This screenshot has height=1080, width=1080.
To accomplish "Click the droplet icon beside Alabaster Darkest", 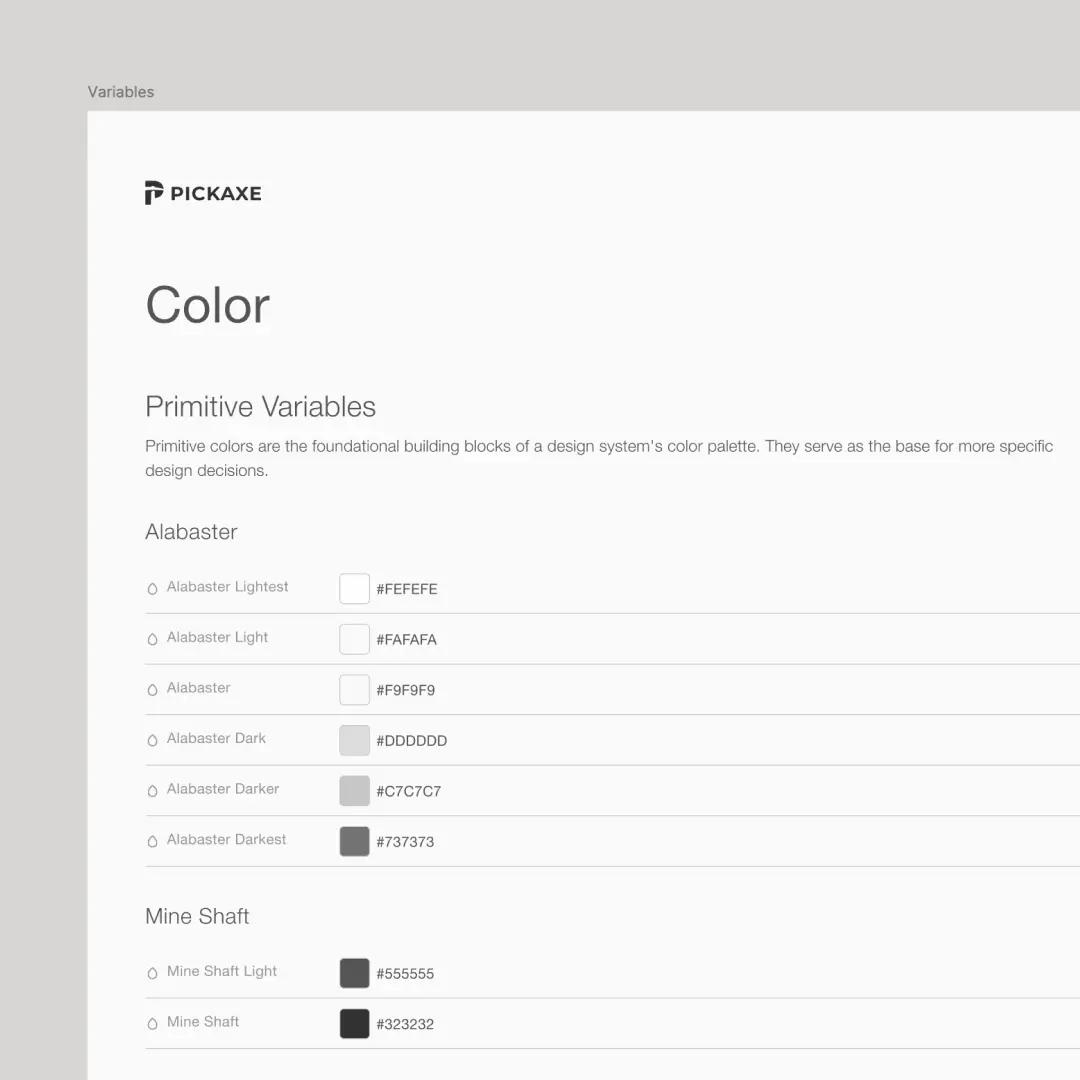I will 152,841.
